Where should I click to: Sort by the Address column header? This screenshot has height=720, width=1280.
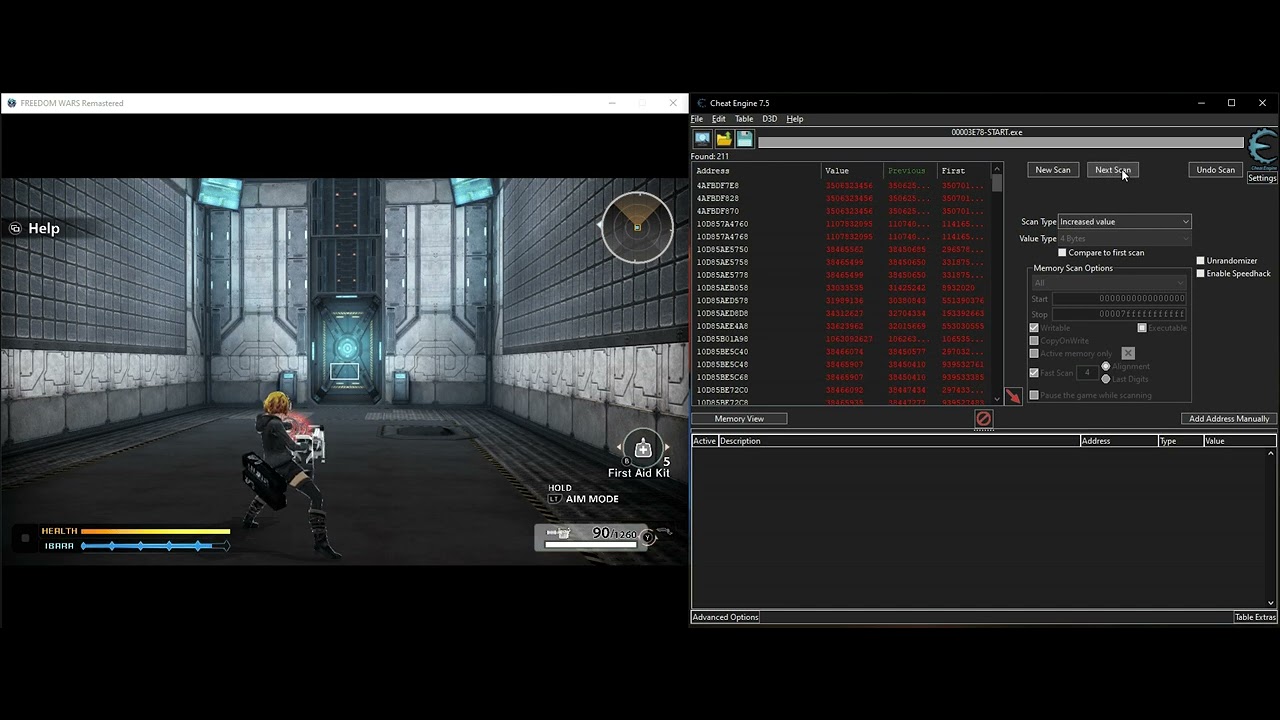click(756, 171)
